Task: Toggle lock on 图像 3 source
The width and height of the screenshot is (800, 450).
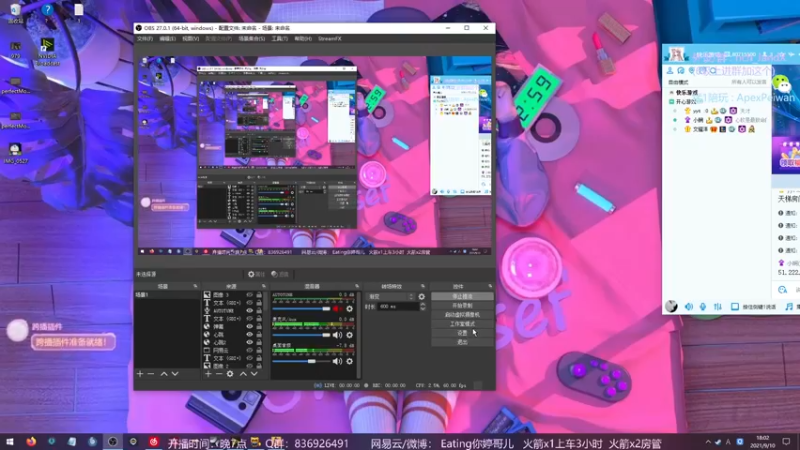Action: click(259, 295)
